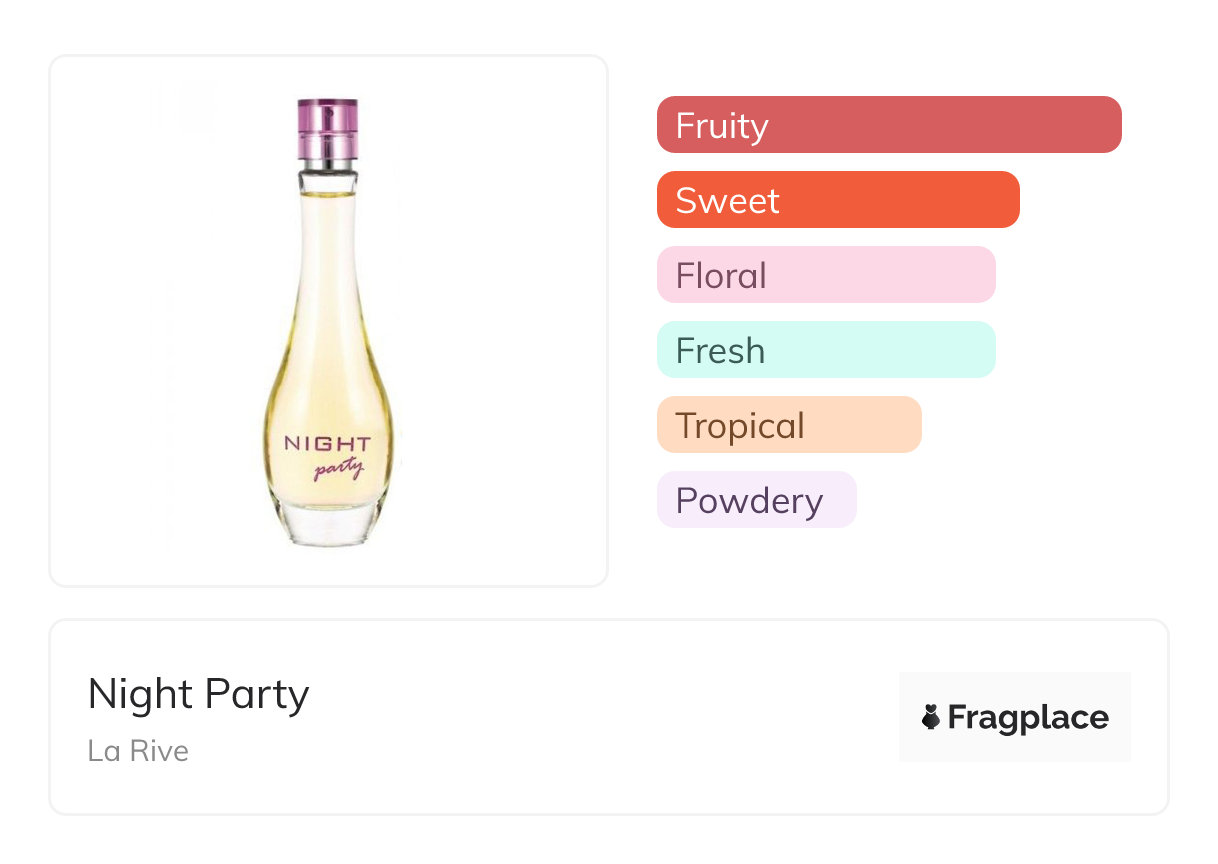
Task: Select the orange Sweet accord bar
Action: pos(838,200)
